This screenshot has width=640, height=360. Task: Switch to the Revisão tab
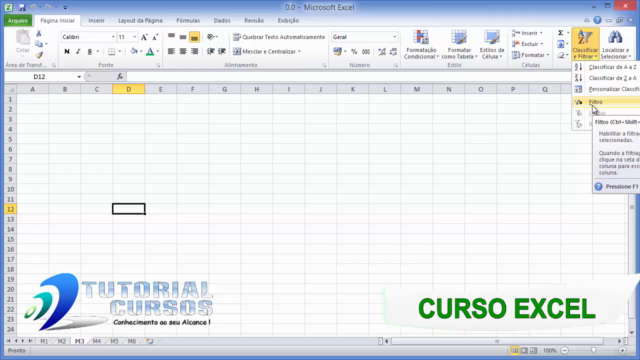(254, 20)
